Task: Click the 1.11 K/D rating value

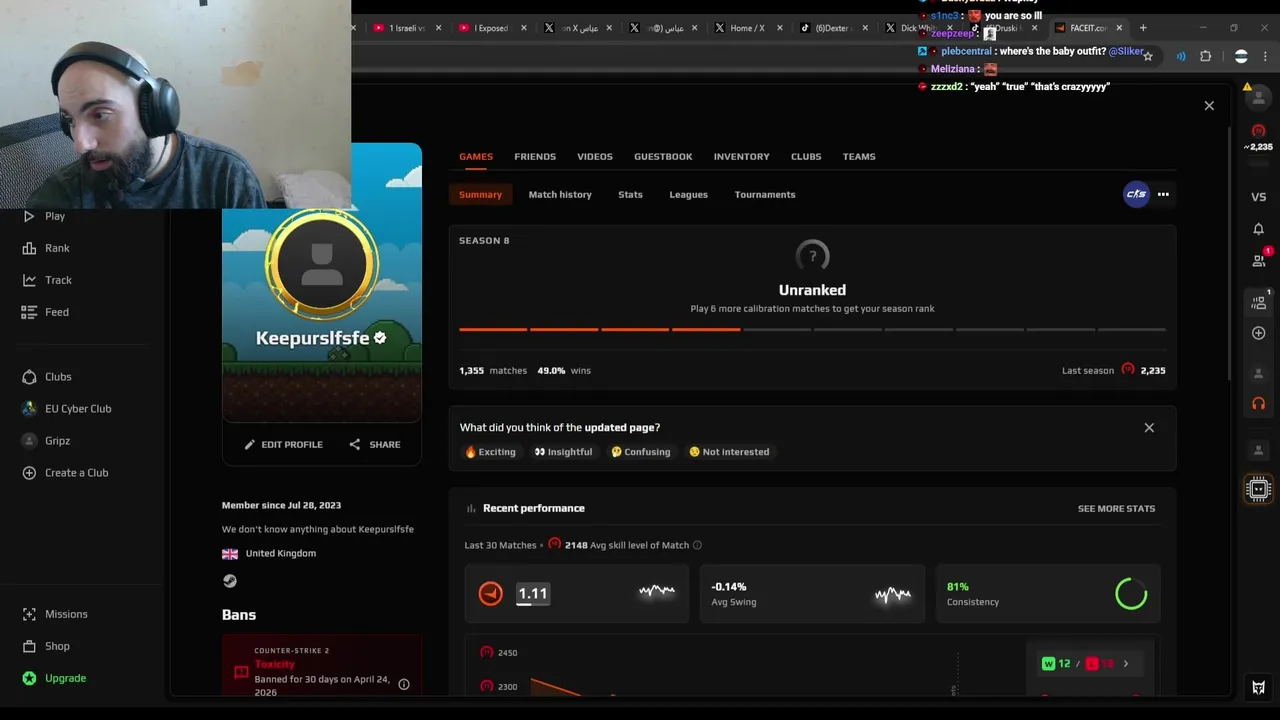Action: coord(533,594)
